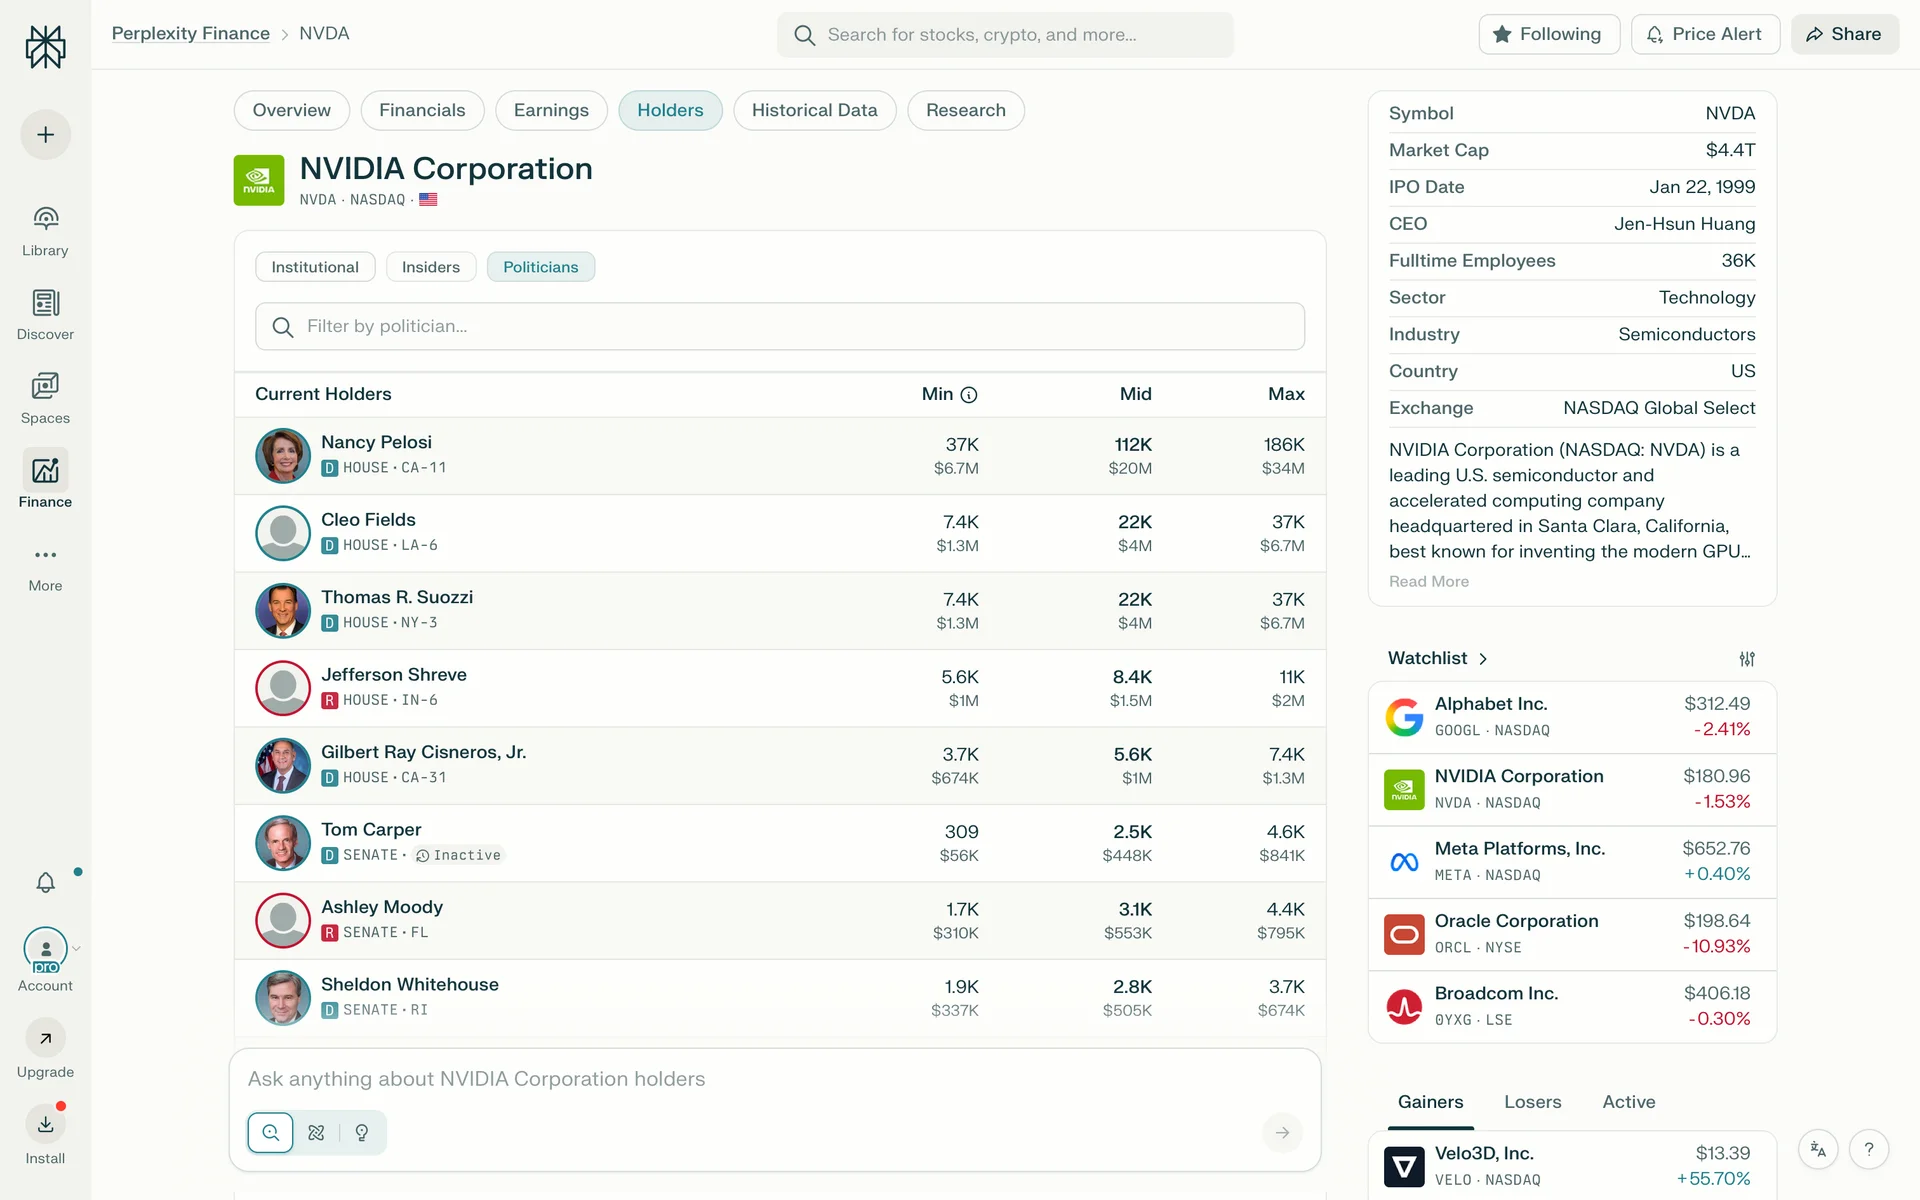Click Read More under company description
The width and height of the screenshot is (1920, 1200).
(1428, 581)
